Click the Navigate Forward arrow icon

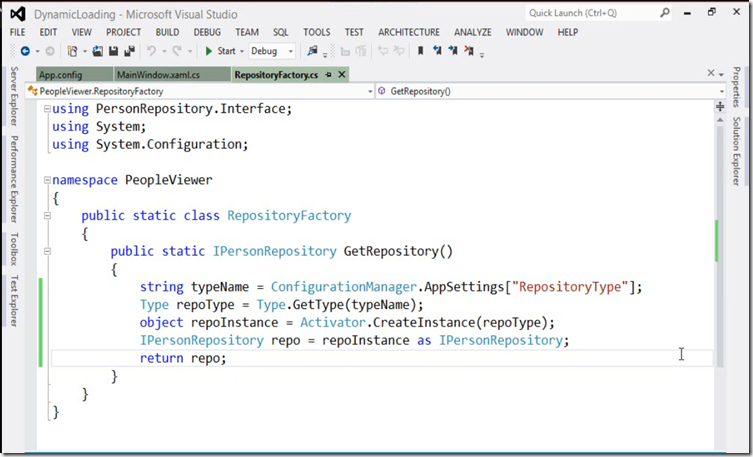(x=49, y=51)
